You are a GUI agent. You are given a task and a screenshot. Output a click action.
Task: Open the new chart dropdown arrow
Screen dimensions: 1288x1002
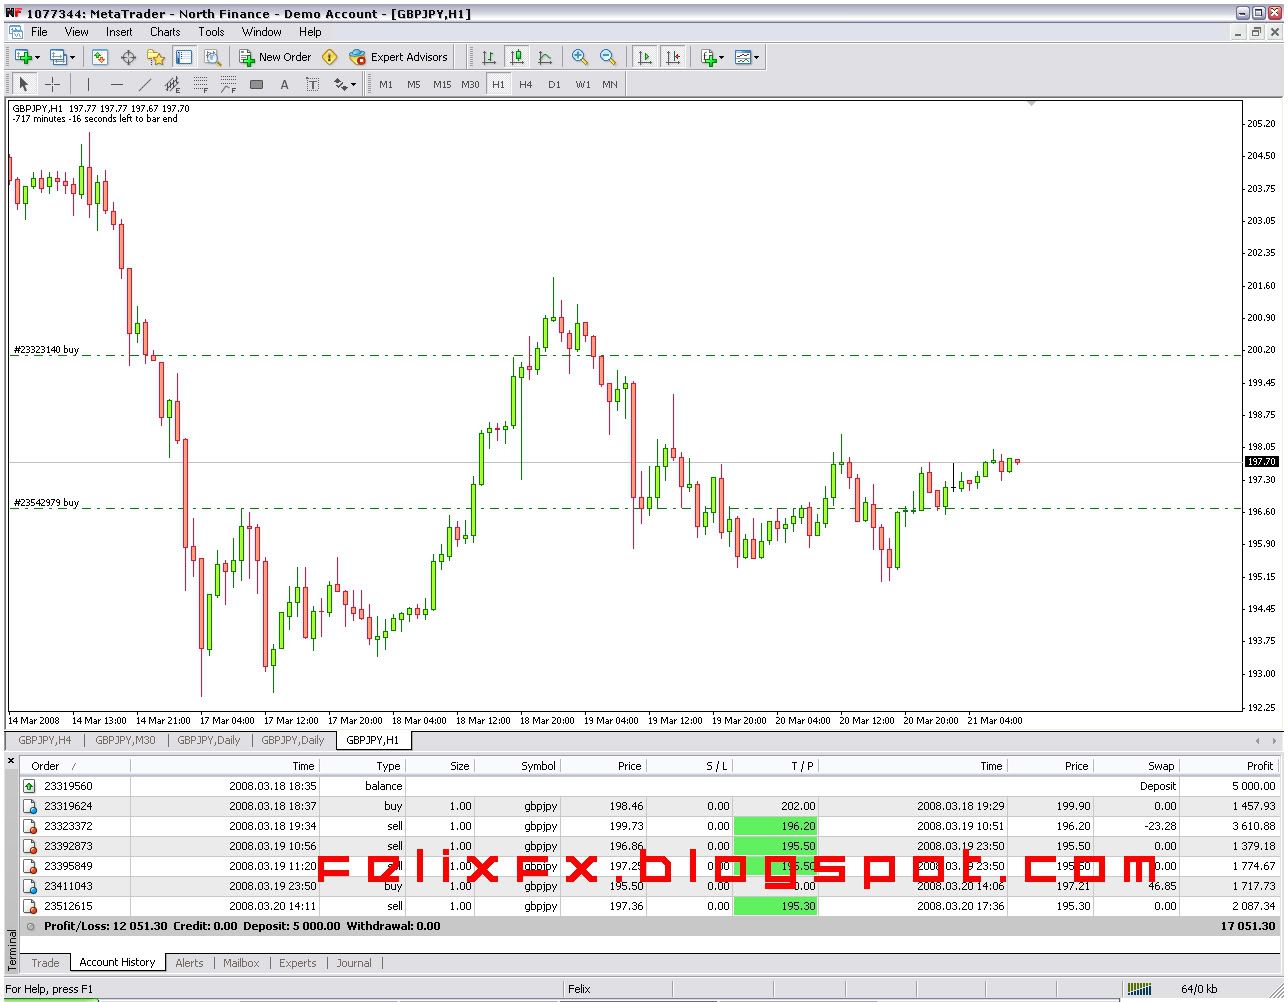click(37, 57)
